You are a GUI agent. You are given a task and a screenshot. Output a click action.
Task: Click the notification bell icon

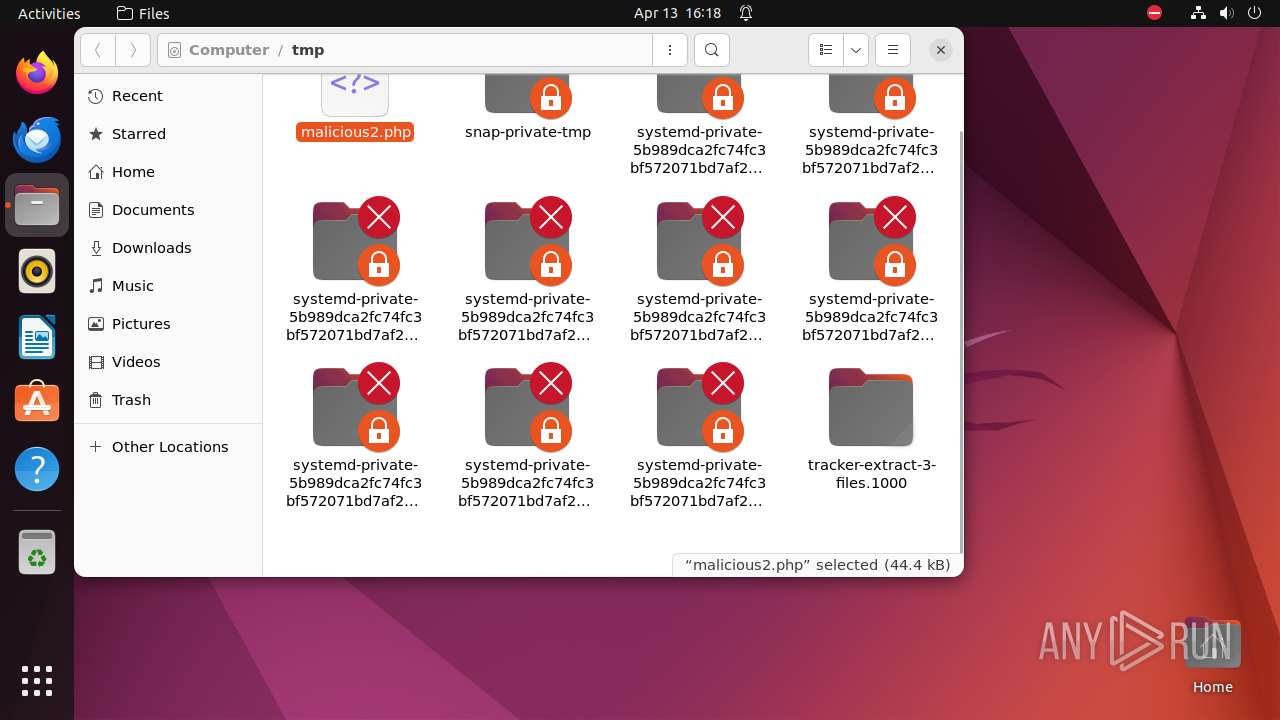click(x=746, y=13)
